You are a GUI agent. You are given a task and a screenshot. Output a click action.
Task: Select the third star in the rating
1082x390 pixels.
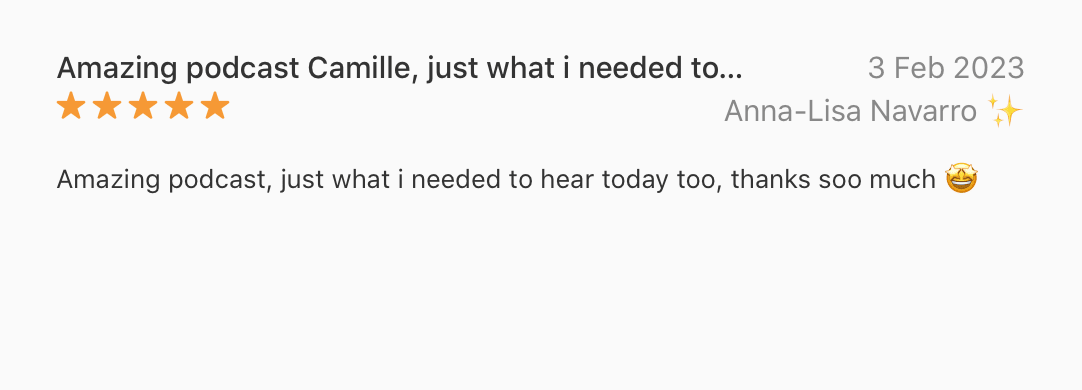(x=143, y=107)
